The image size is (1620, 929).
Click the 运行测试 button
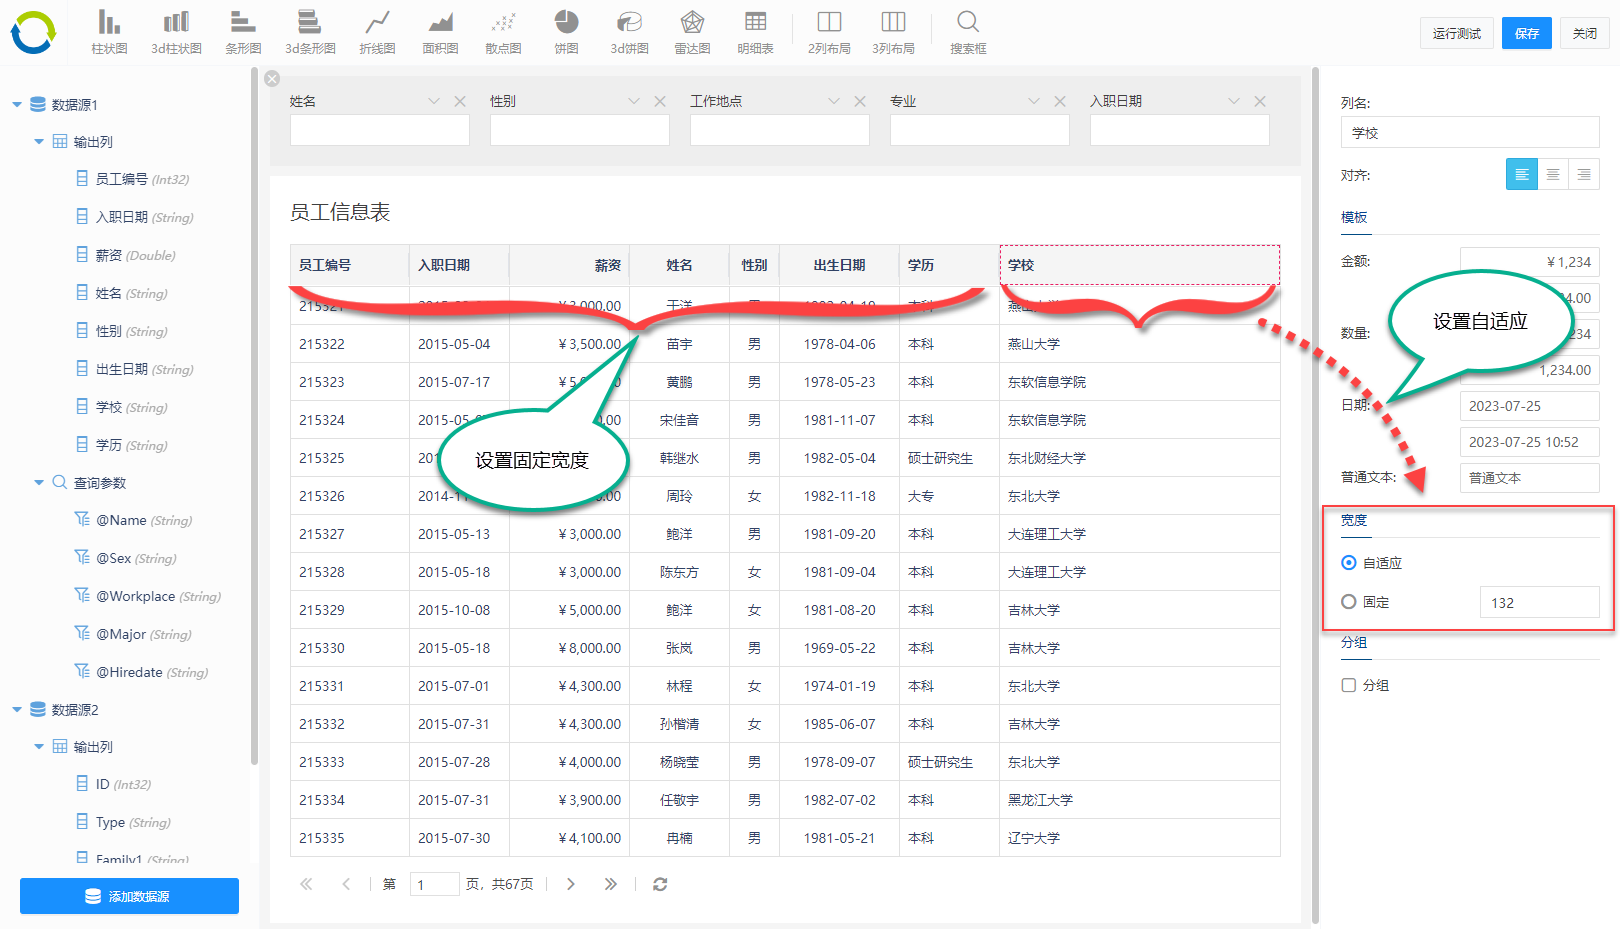pyautogui.click(x=1457, y=33)
